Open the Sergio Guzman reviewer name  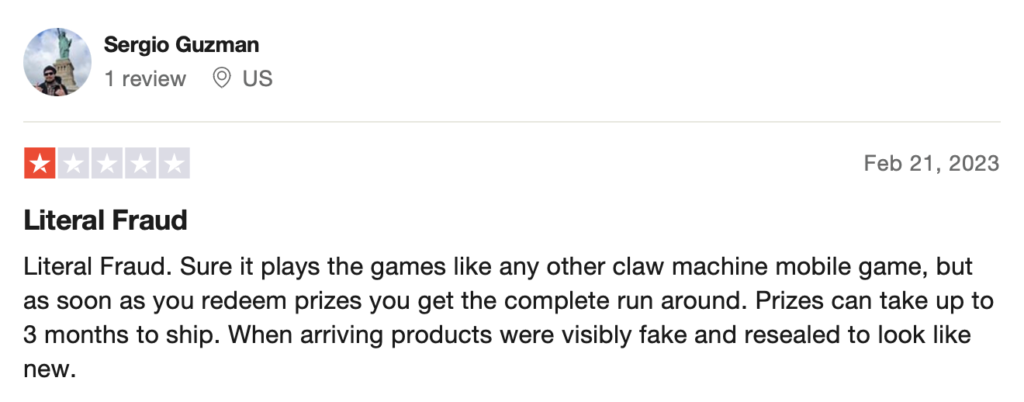pos(182,45)
